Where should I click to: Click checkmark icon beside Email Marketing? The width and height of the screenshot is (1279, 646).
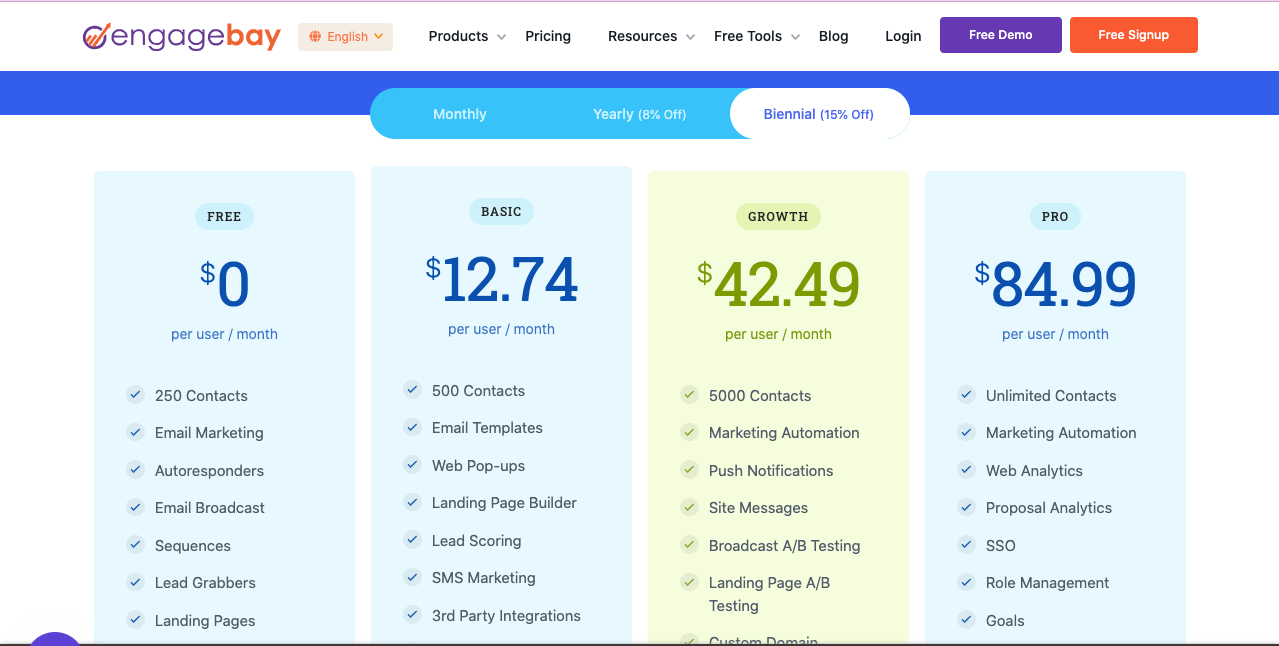[x=135, y=432]
